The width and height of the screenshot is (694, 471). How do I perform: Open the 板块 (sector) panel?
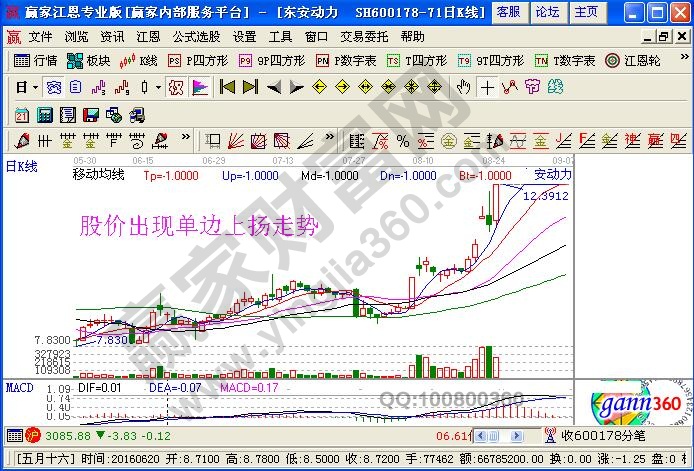[x=89, y=61]
